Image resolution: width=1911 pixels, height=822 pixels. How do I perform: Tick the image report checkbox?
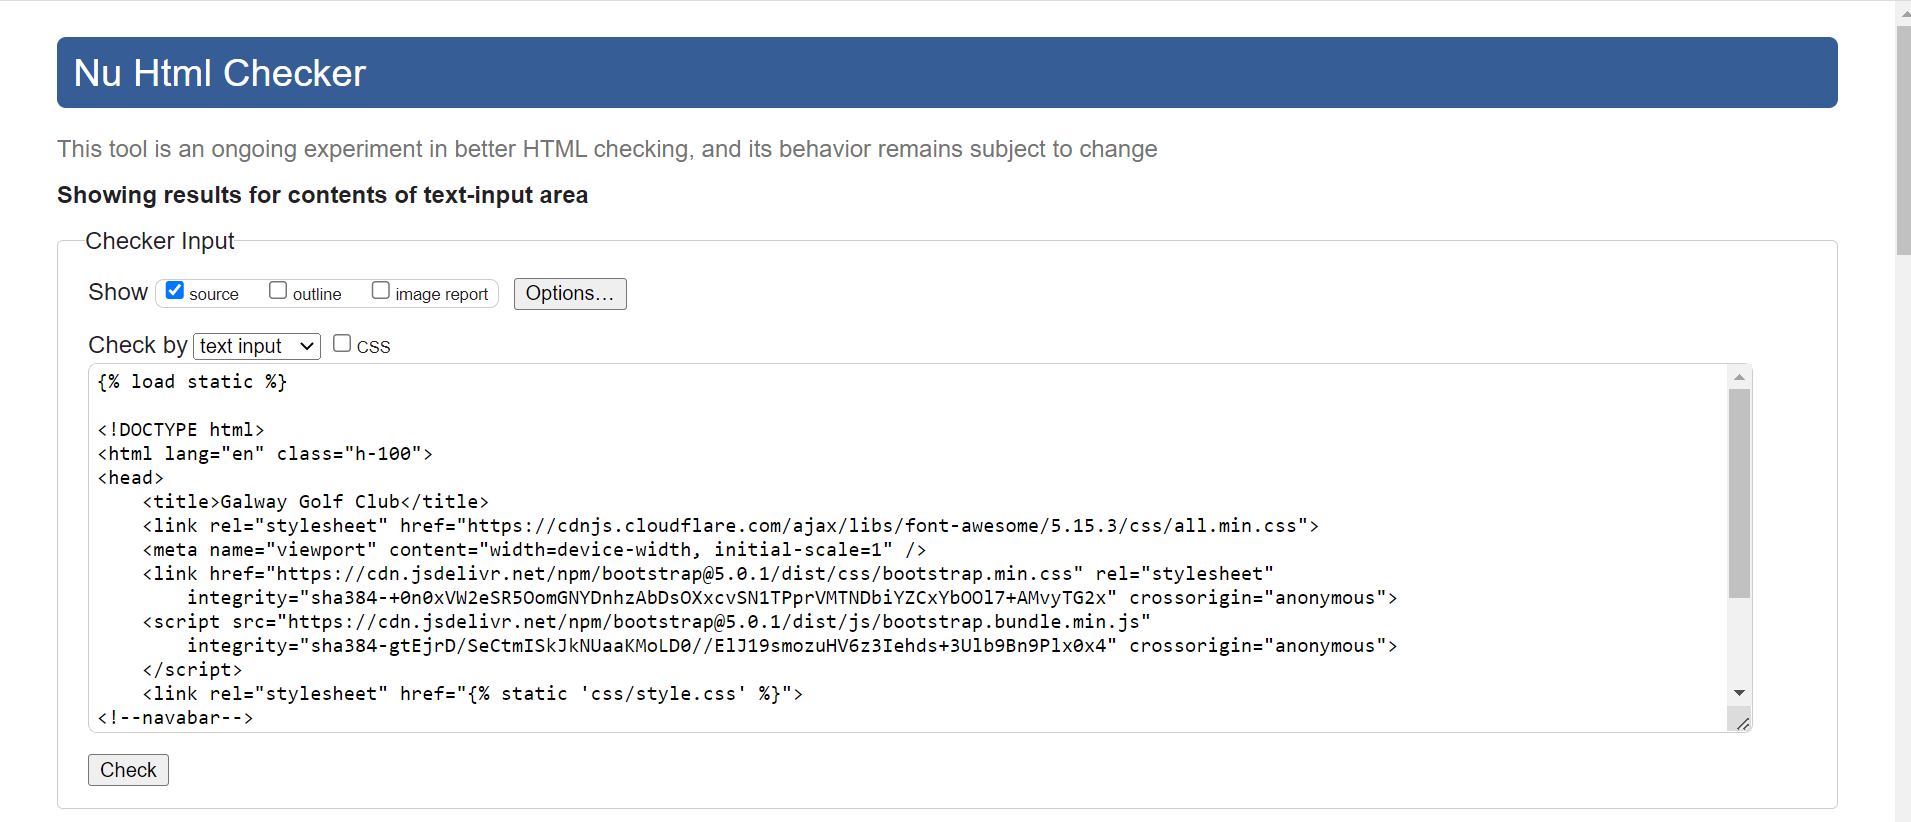[380, 291]
